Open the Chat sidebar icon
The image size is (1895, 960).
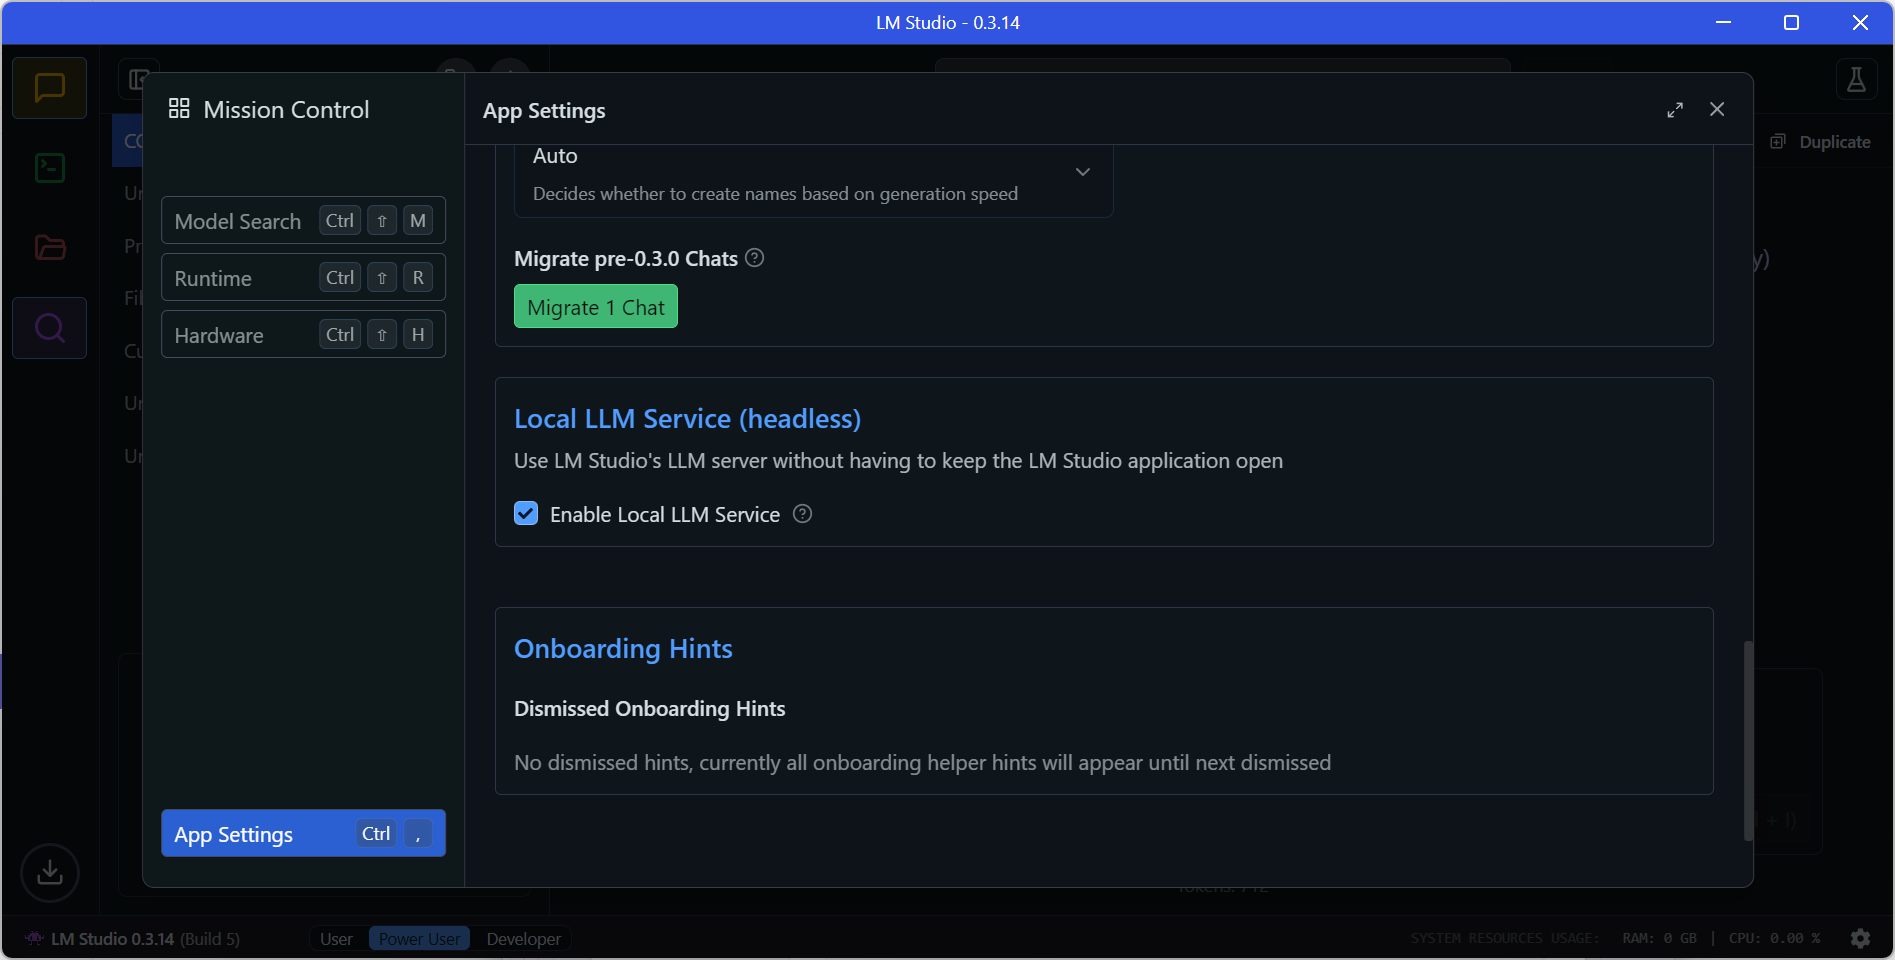(49, 88)
